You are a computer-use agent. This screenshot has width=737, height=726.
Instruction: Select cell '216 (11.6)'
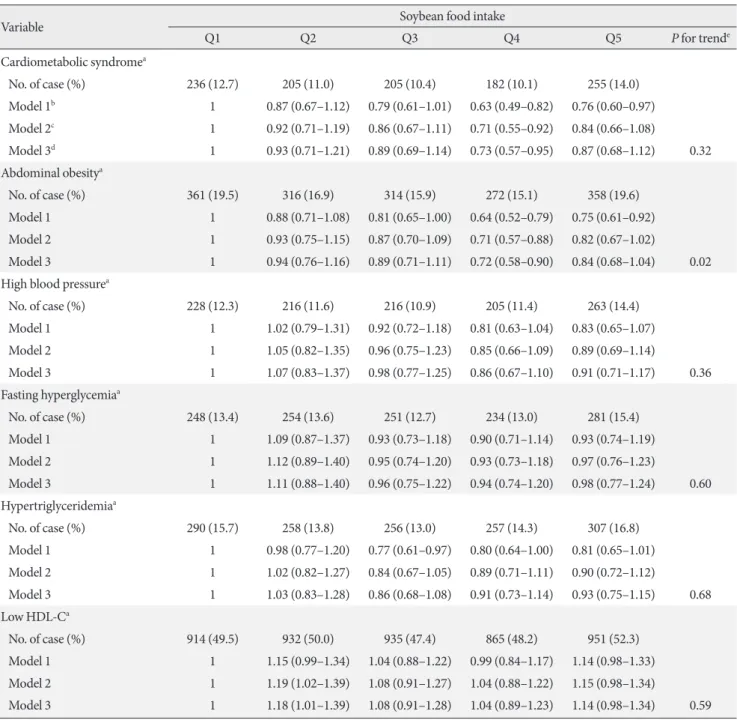point(308,306)
